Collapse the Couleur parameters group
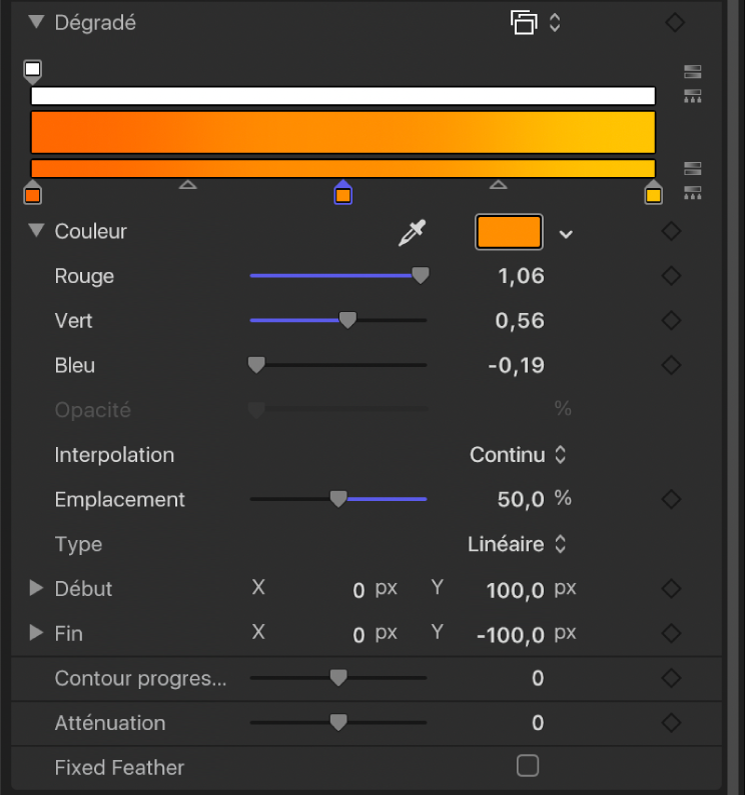The width and height of the screenshot is (745, 795). pyautogui.click(x=37, y=231)
